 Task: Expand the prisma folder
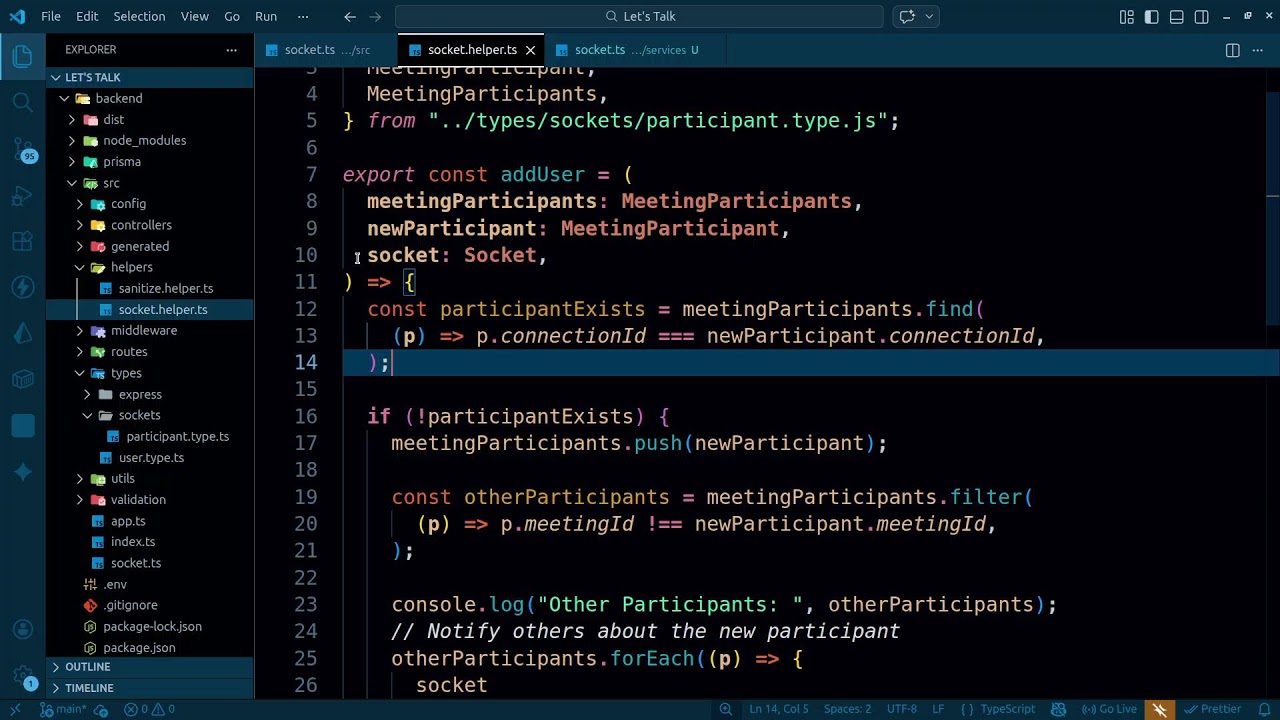coord(150,162)
